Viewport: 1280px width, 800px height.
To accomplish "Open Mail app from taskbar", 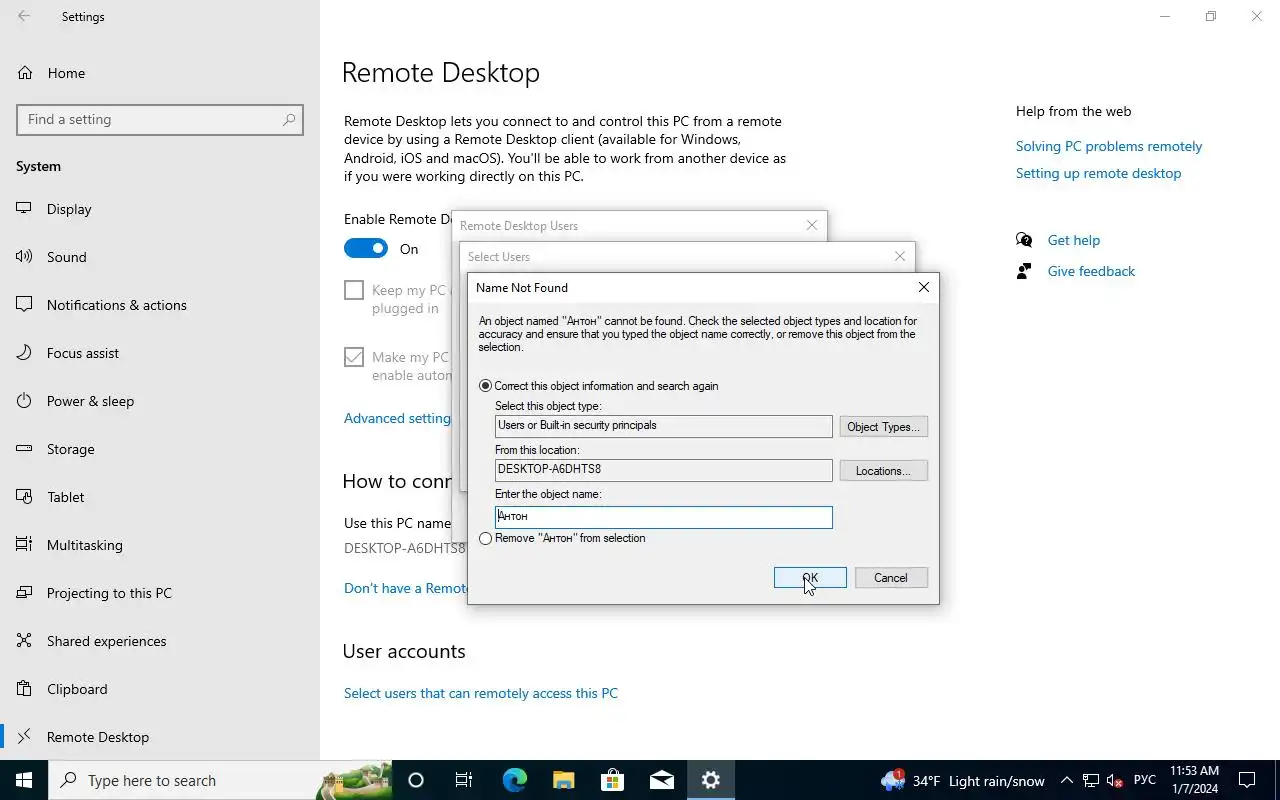I will pyautogui.click(x=661, y=780).
